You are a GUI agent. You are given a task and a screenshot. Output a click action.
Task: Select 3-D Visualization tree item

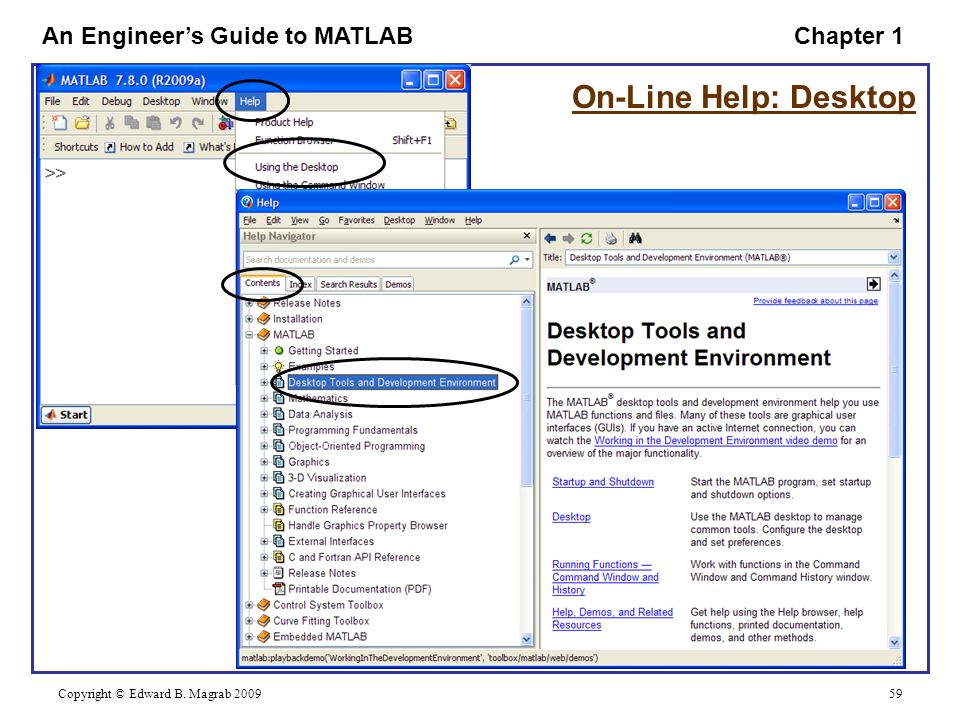[327, 478]
